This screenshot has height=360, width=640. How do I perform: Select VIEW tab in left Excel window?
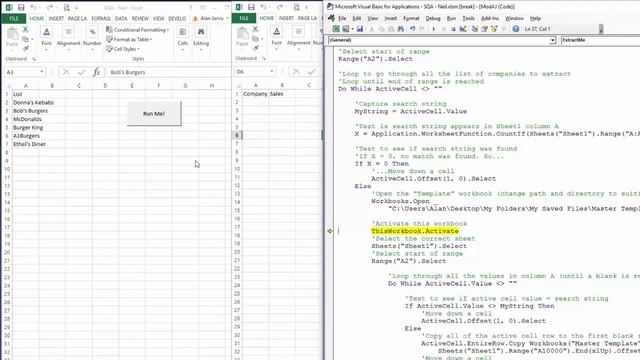pos(158,18)
